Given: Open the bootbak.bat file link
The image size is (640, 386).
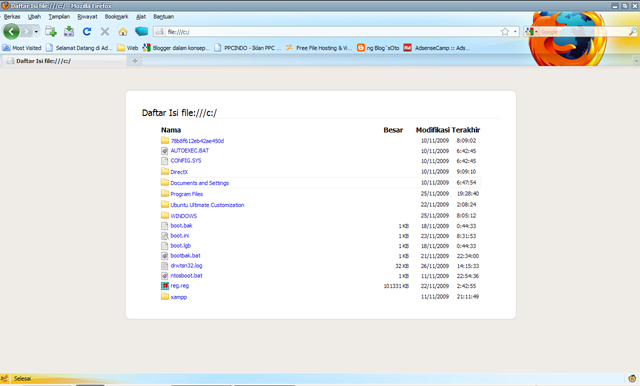Looking at the screenshot, I should (x=185, y=256).
